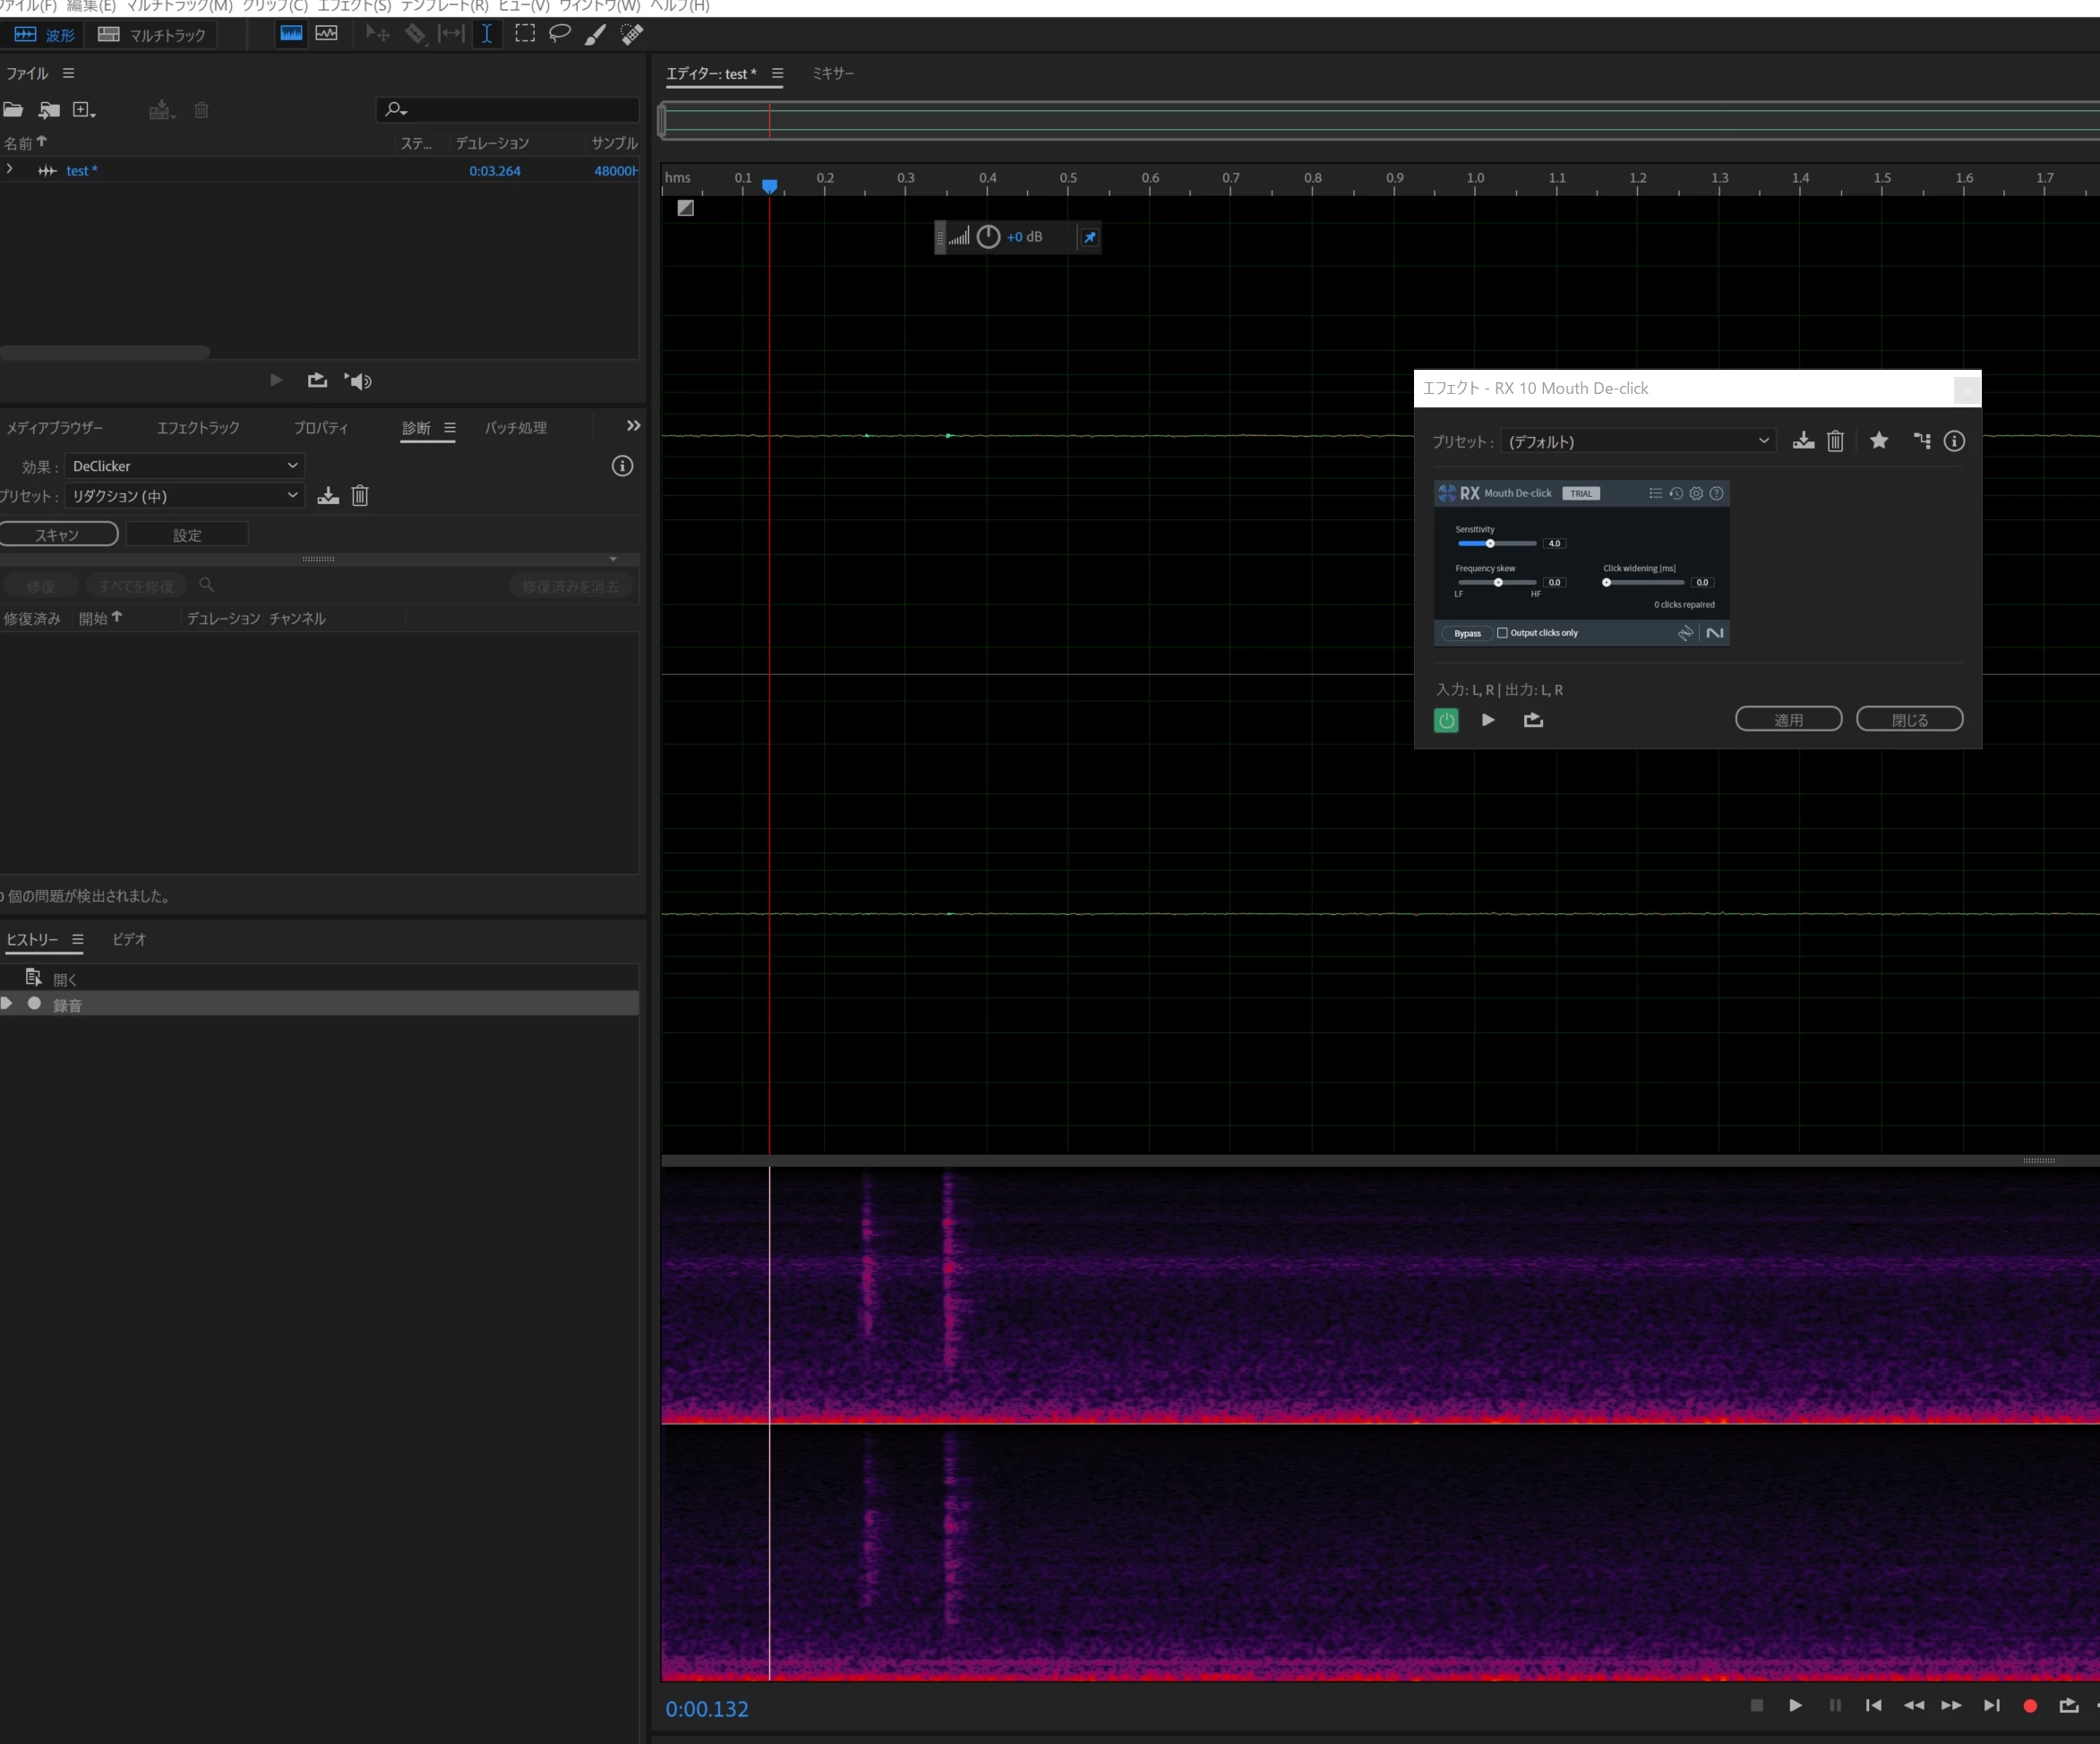2100x1744 pixels.
Task: Click the record button in transport
Action: 2030,1706
